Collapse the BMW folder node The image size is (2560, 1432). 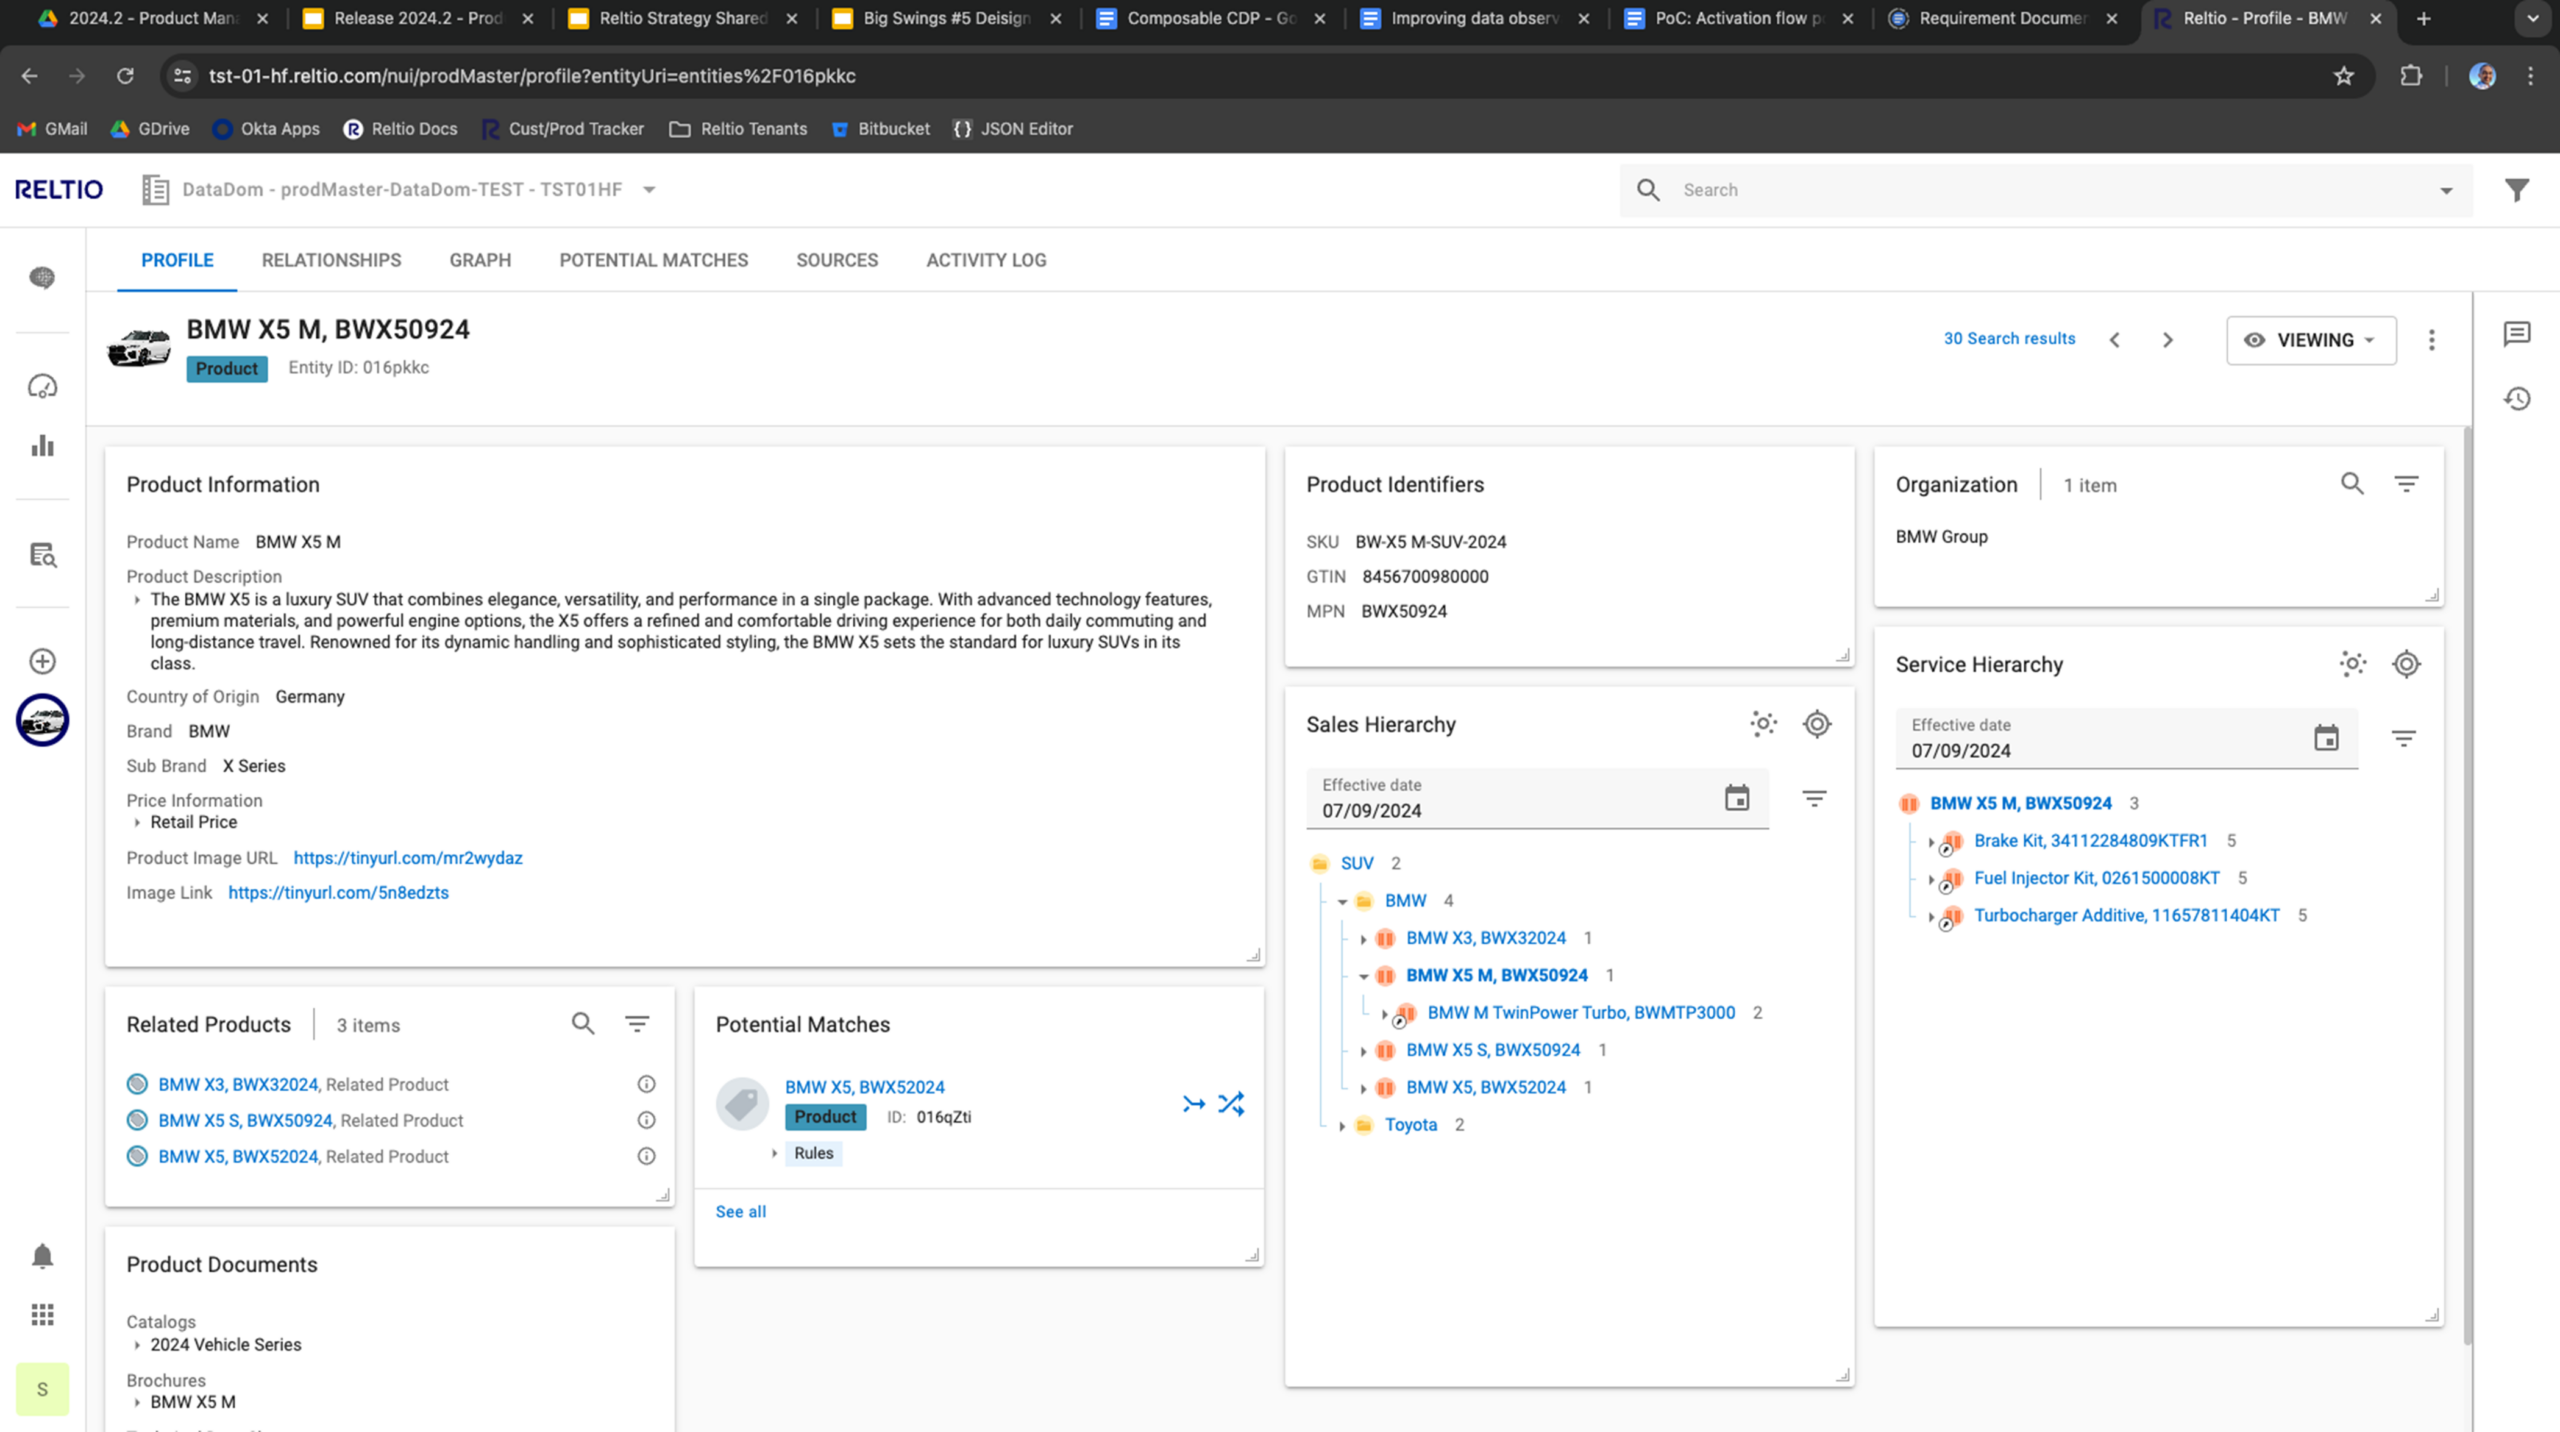tap(1342, 902)
